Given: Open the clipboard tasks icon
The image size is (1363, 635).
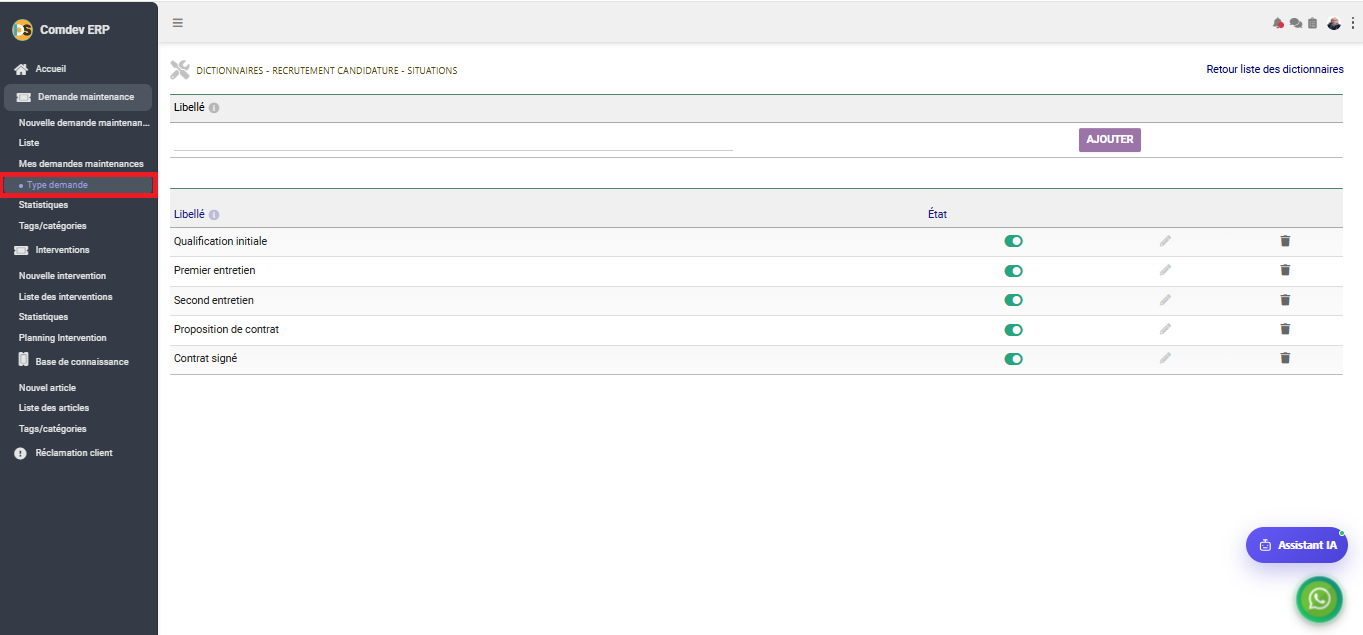Looking at the screenshot, I should pos(1313,23).
